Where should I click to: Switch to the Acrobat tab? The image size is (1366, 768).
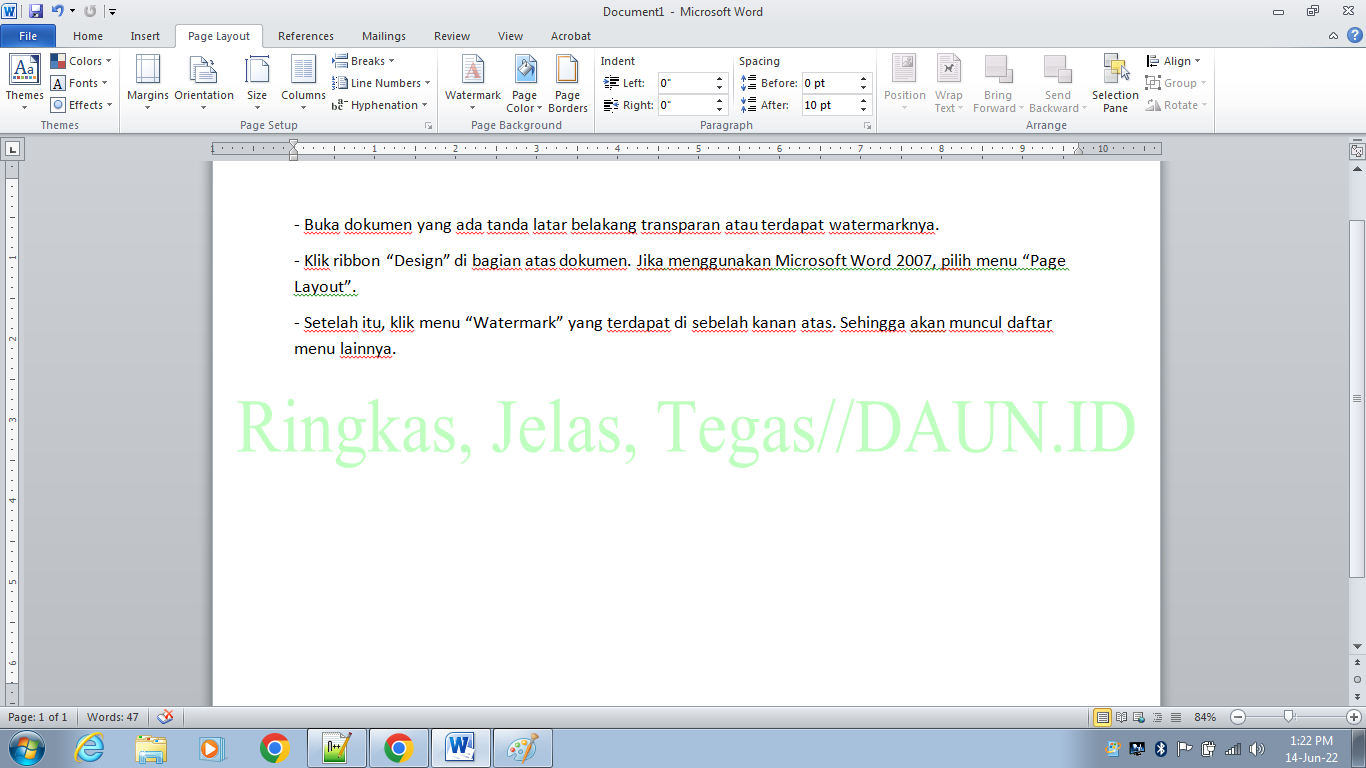tap(571, 36)
